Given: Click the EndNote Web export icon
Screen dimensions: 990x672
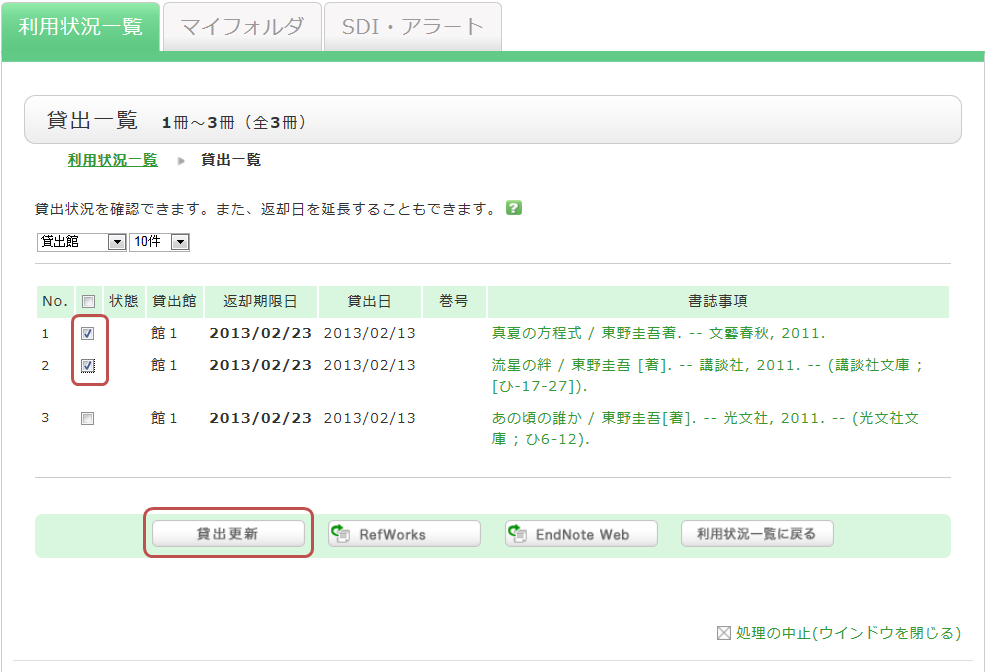Looking at the screenshot, I should [x=517, y=534].
